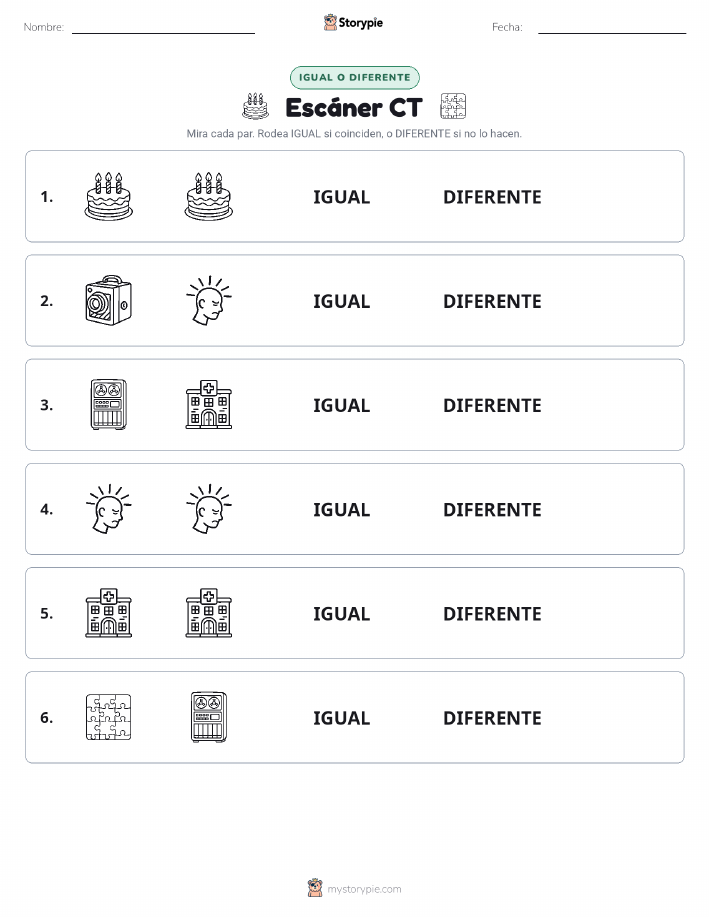Click the hospital building icon in row 3
The height and width of the screenshot is (917, 709).
(209, 405)
